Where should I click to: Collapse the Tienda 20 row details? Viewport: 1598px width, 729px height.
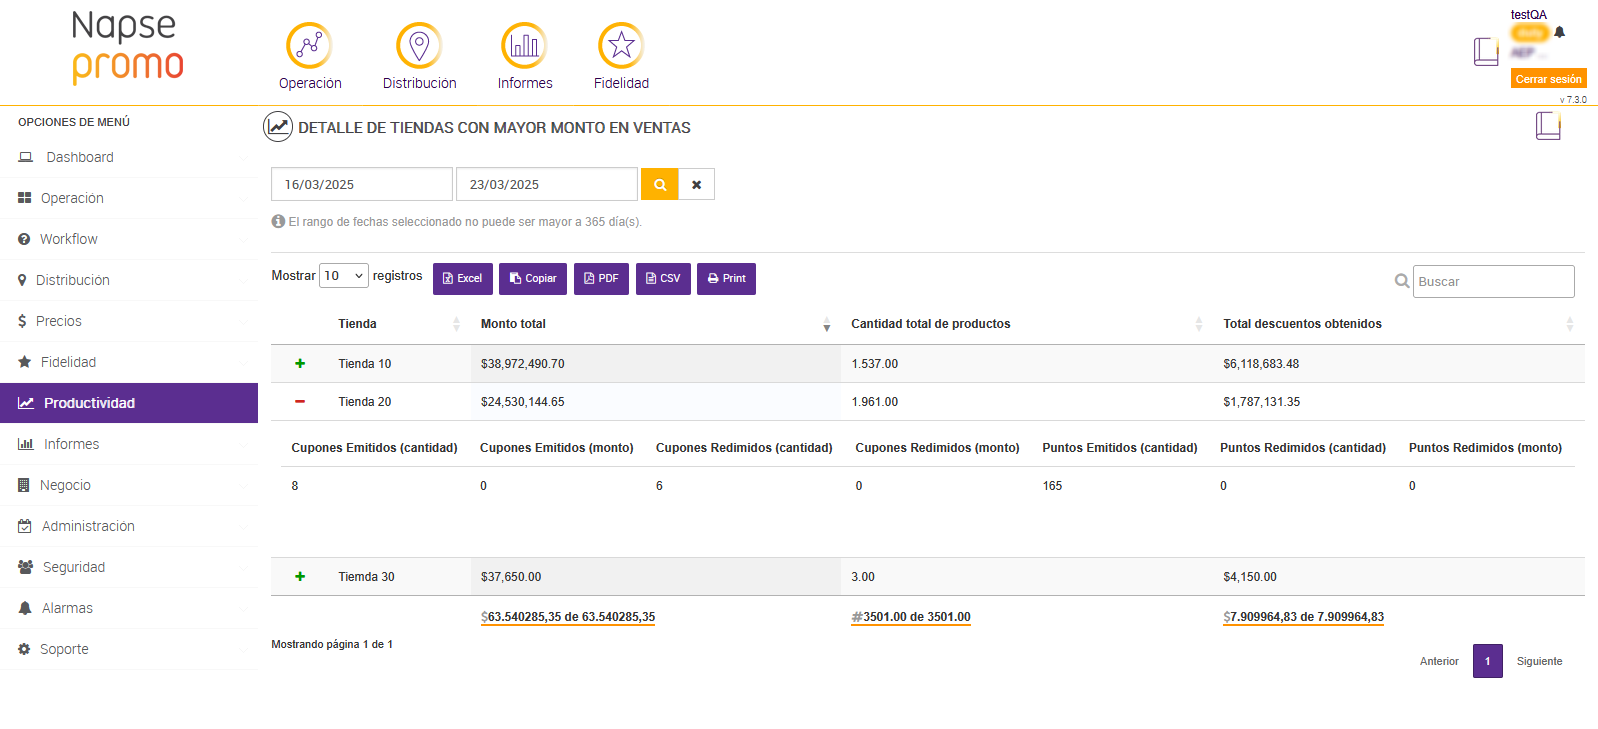[300, 402]
